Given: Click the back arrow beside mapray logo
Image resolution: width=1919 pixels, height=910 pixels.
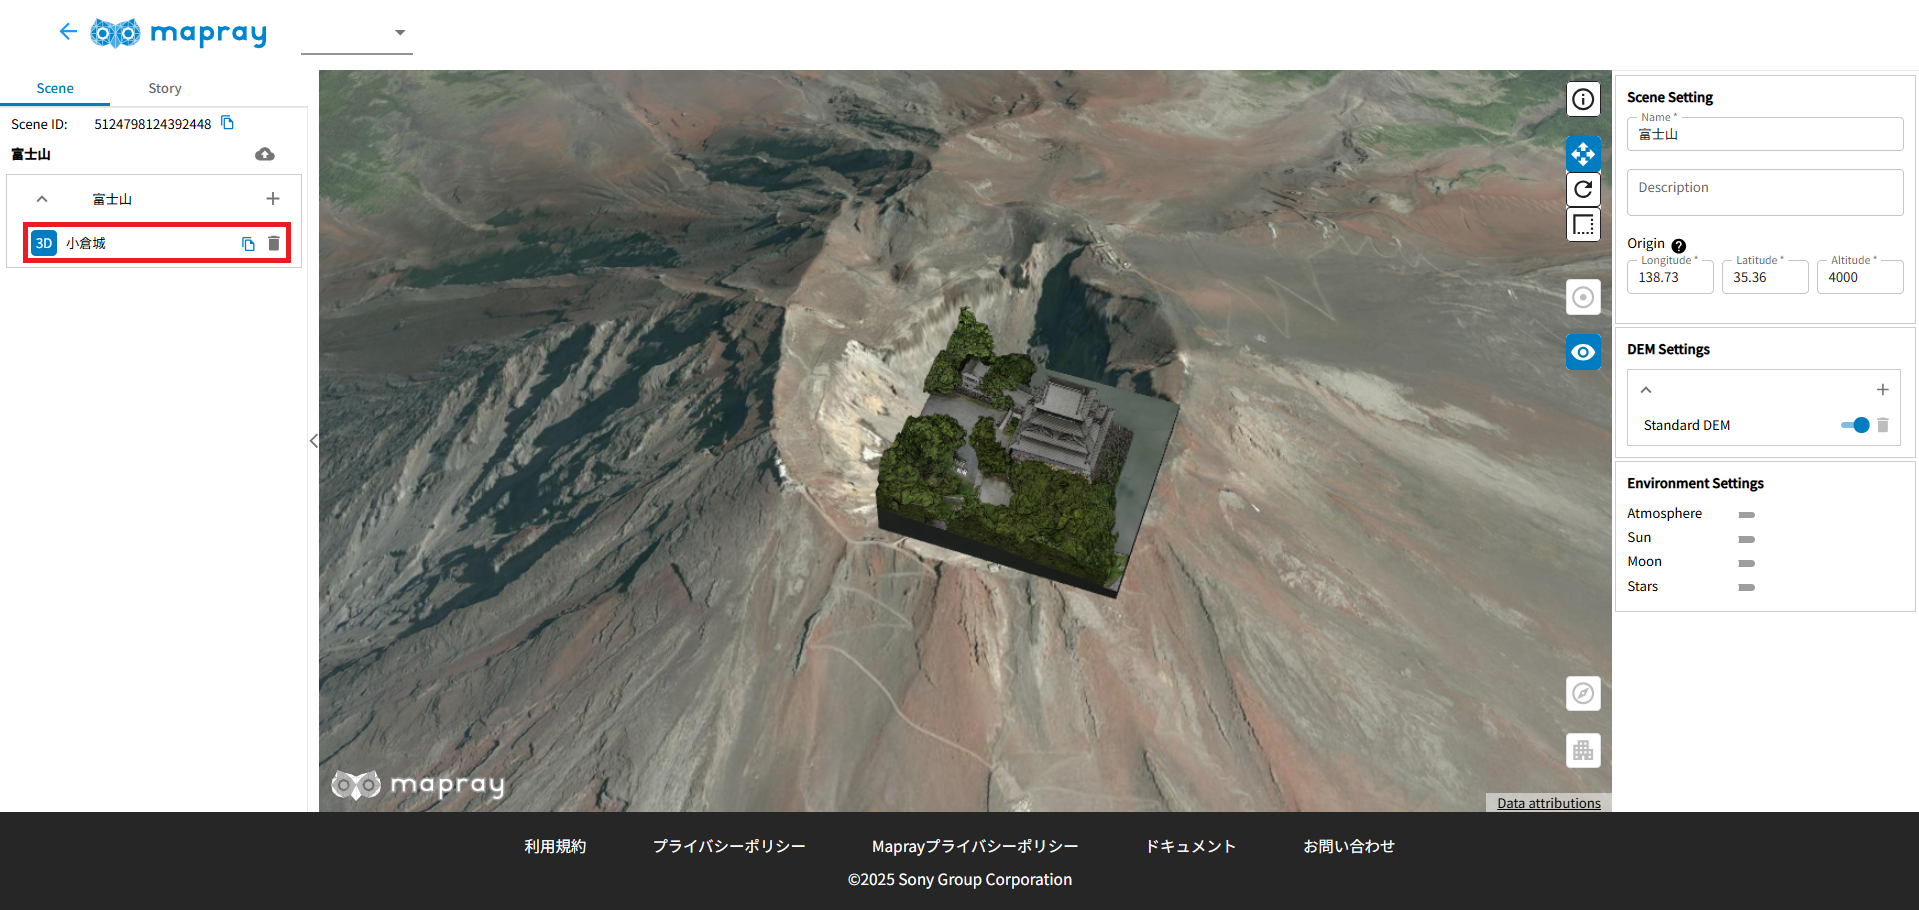Looking at the screenshot, I should pos(68,32).
